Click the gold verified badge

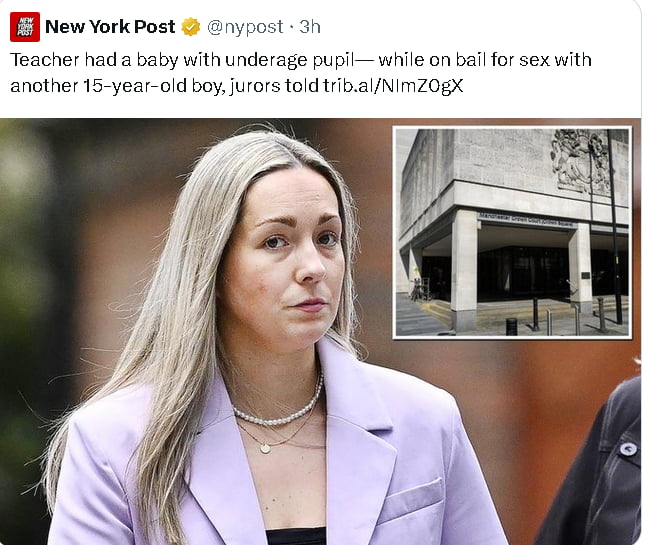[191, 27]
